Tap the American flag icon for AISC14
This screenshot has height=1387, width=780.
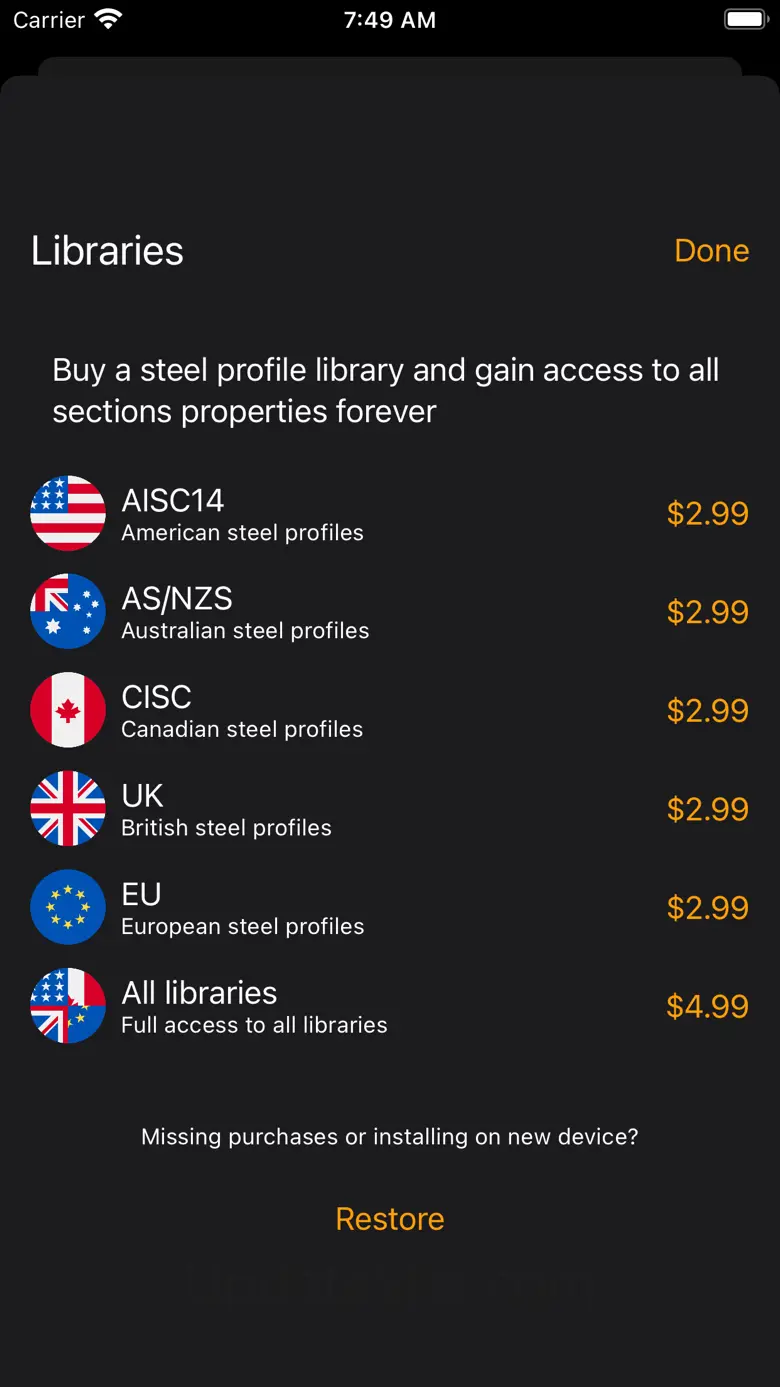coord(68,513)
